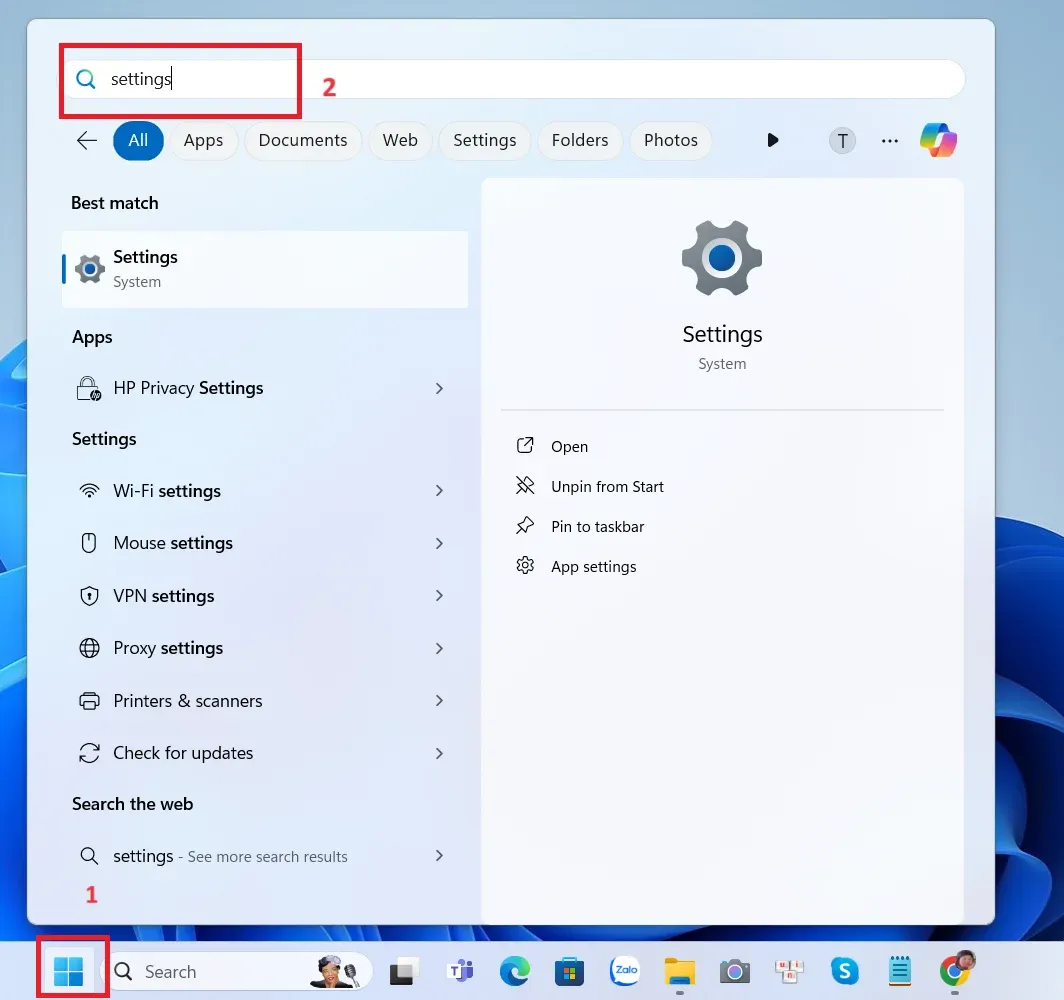The image size is (1064, 1000).
Task: Expand Wi-Fi settings result chevron
Action: click(439, 491)
